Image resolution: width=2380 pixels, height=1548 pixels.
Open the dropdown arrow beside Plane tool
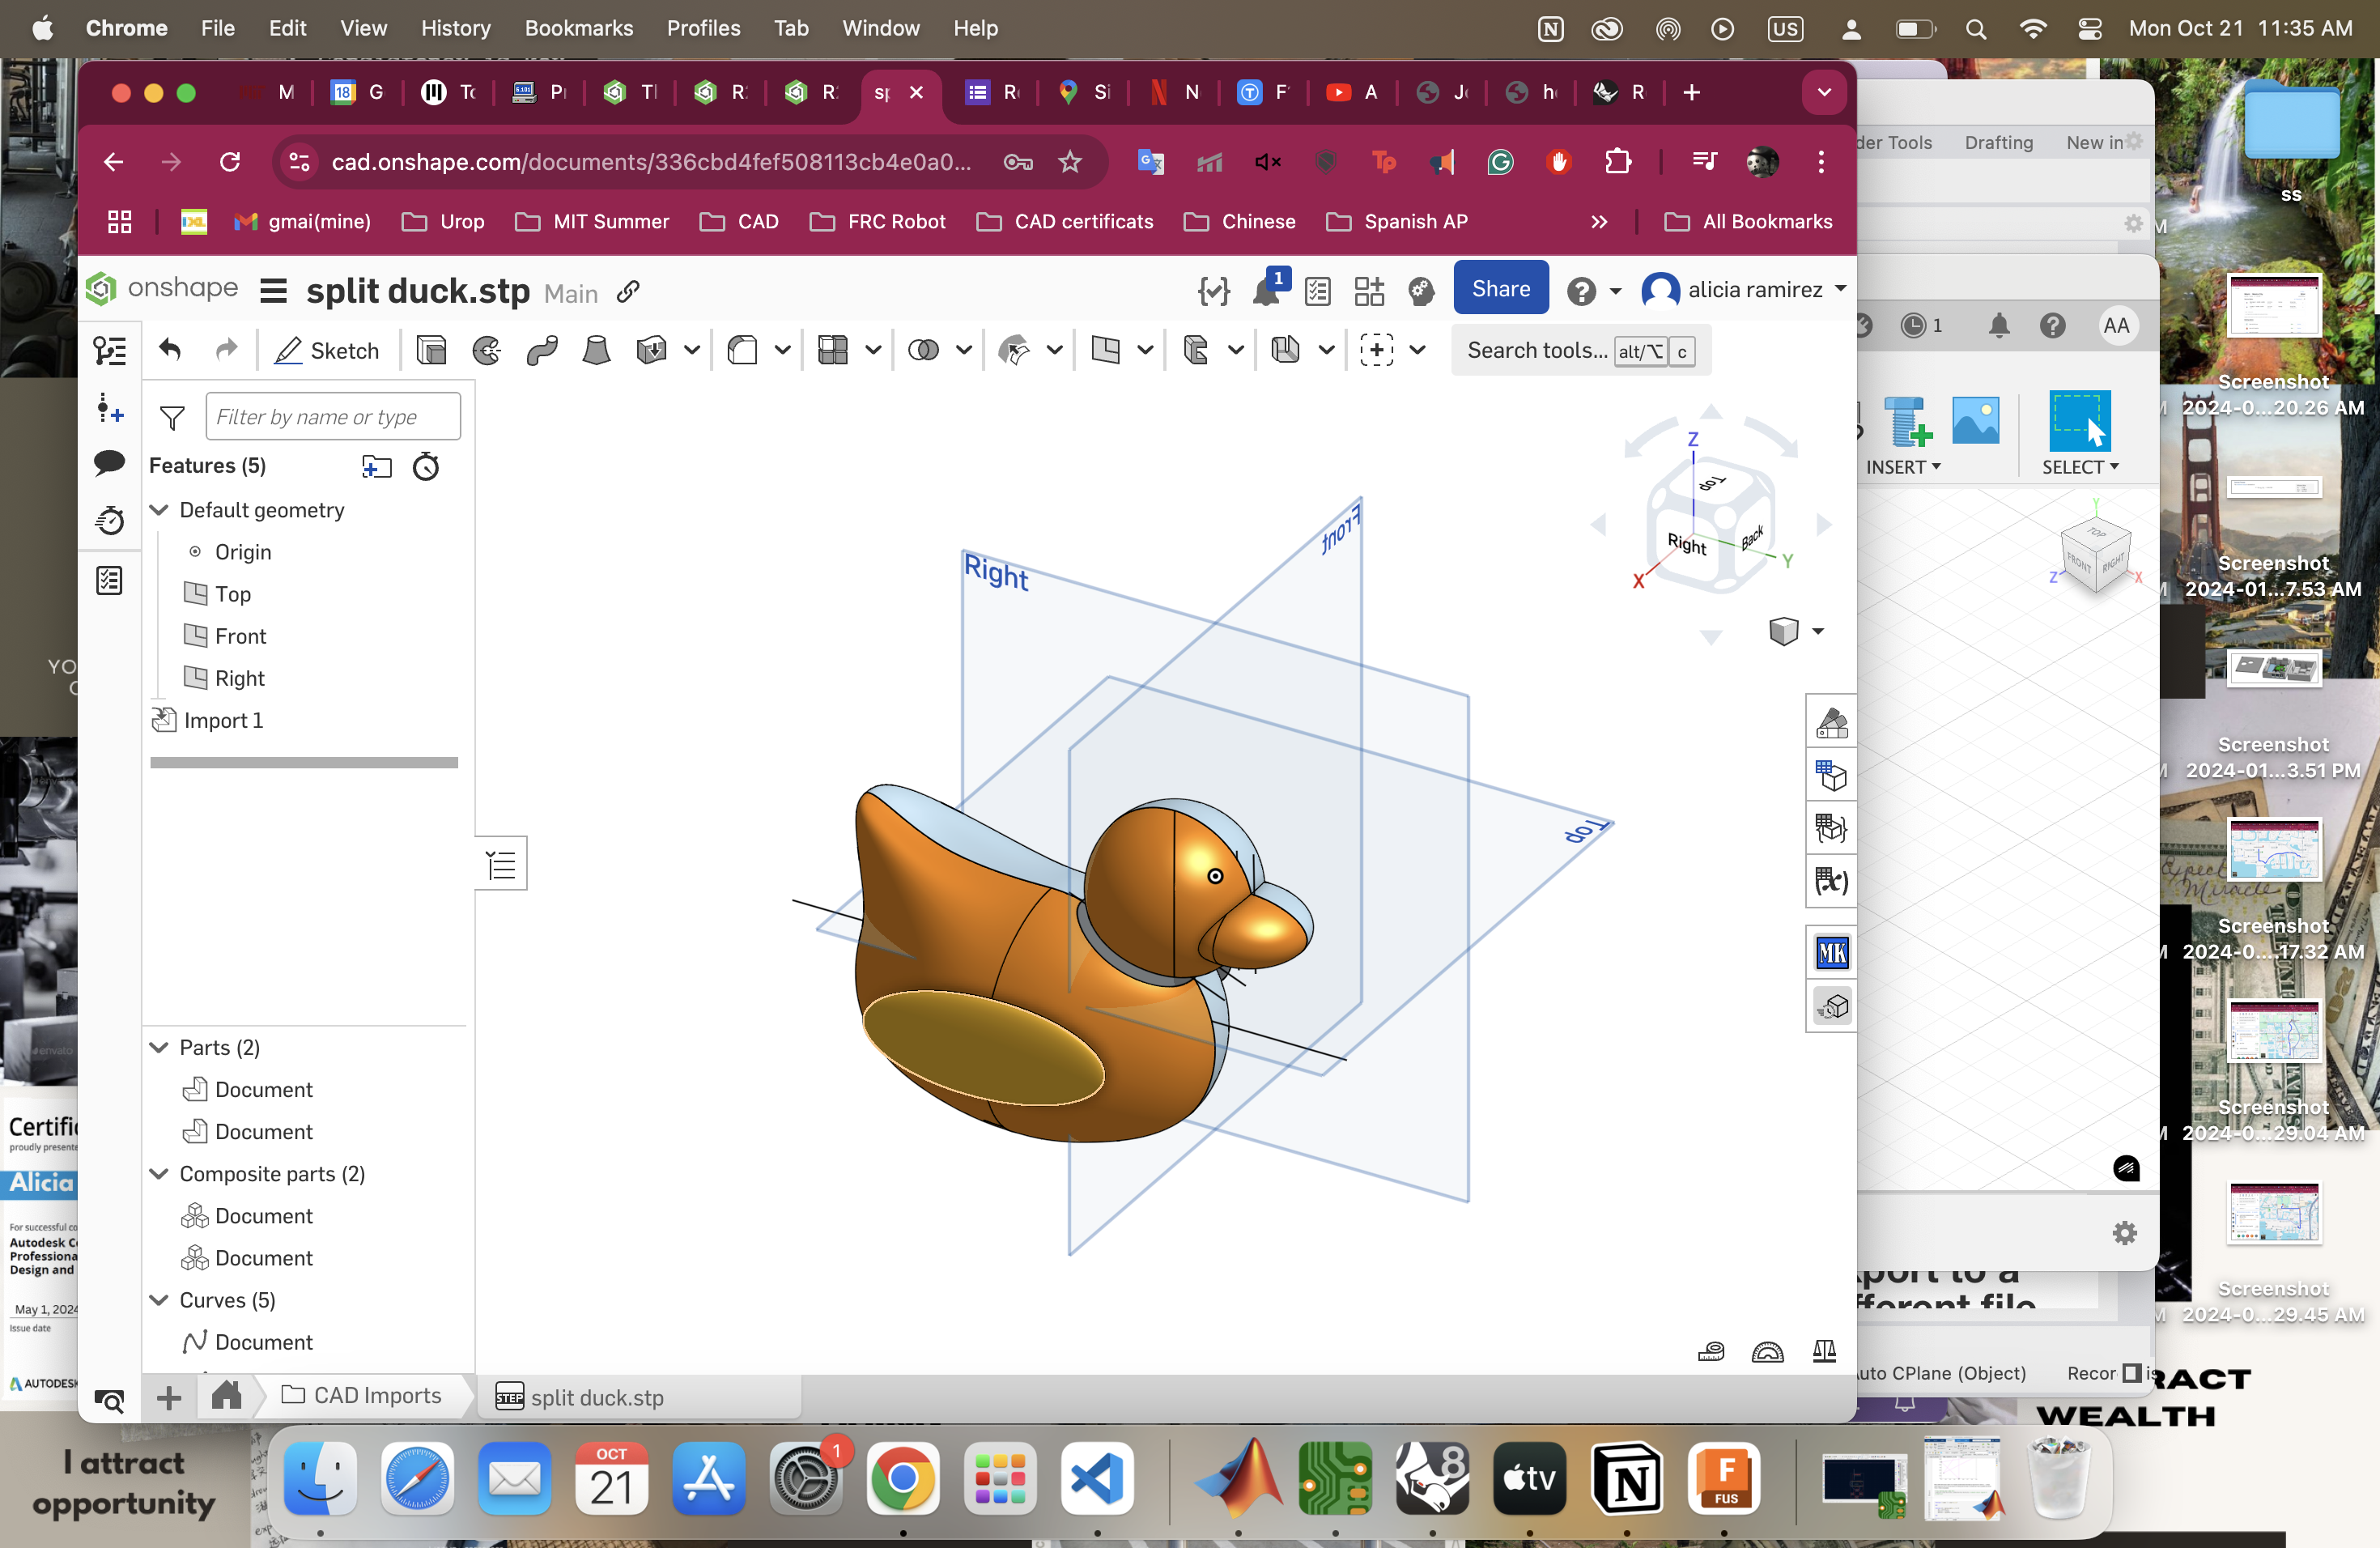pos(1145,350)
